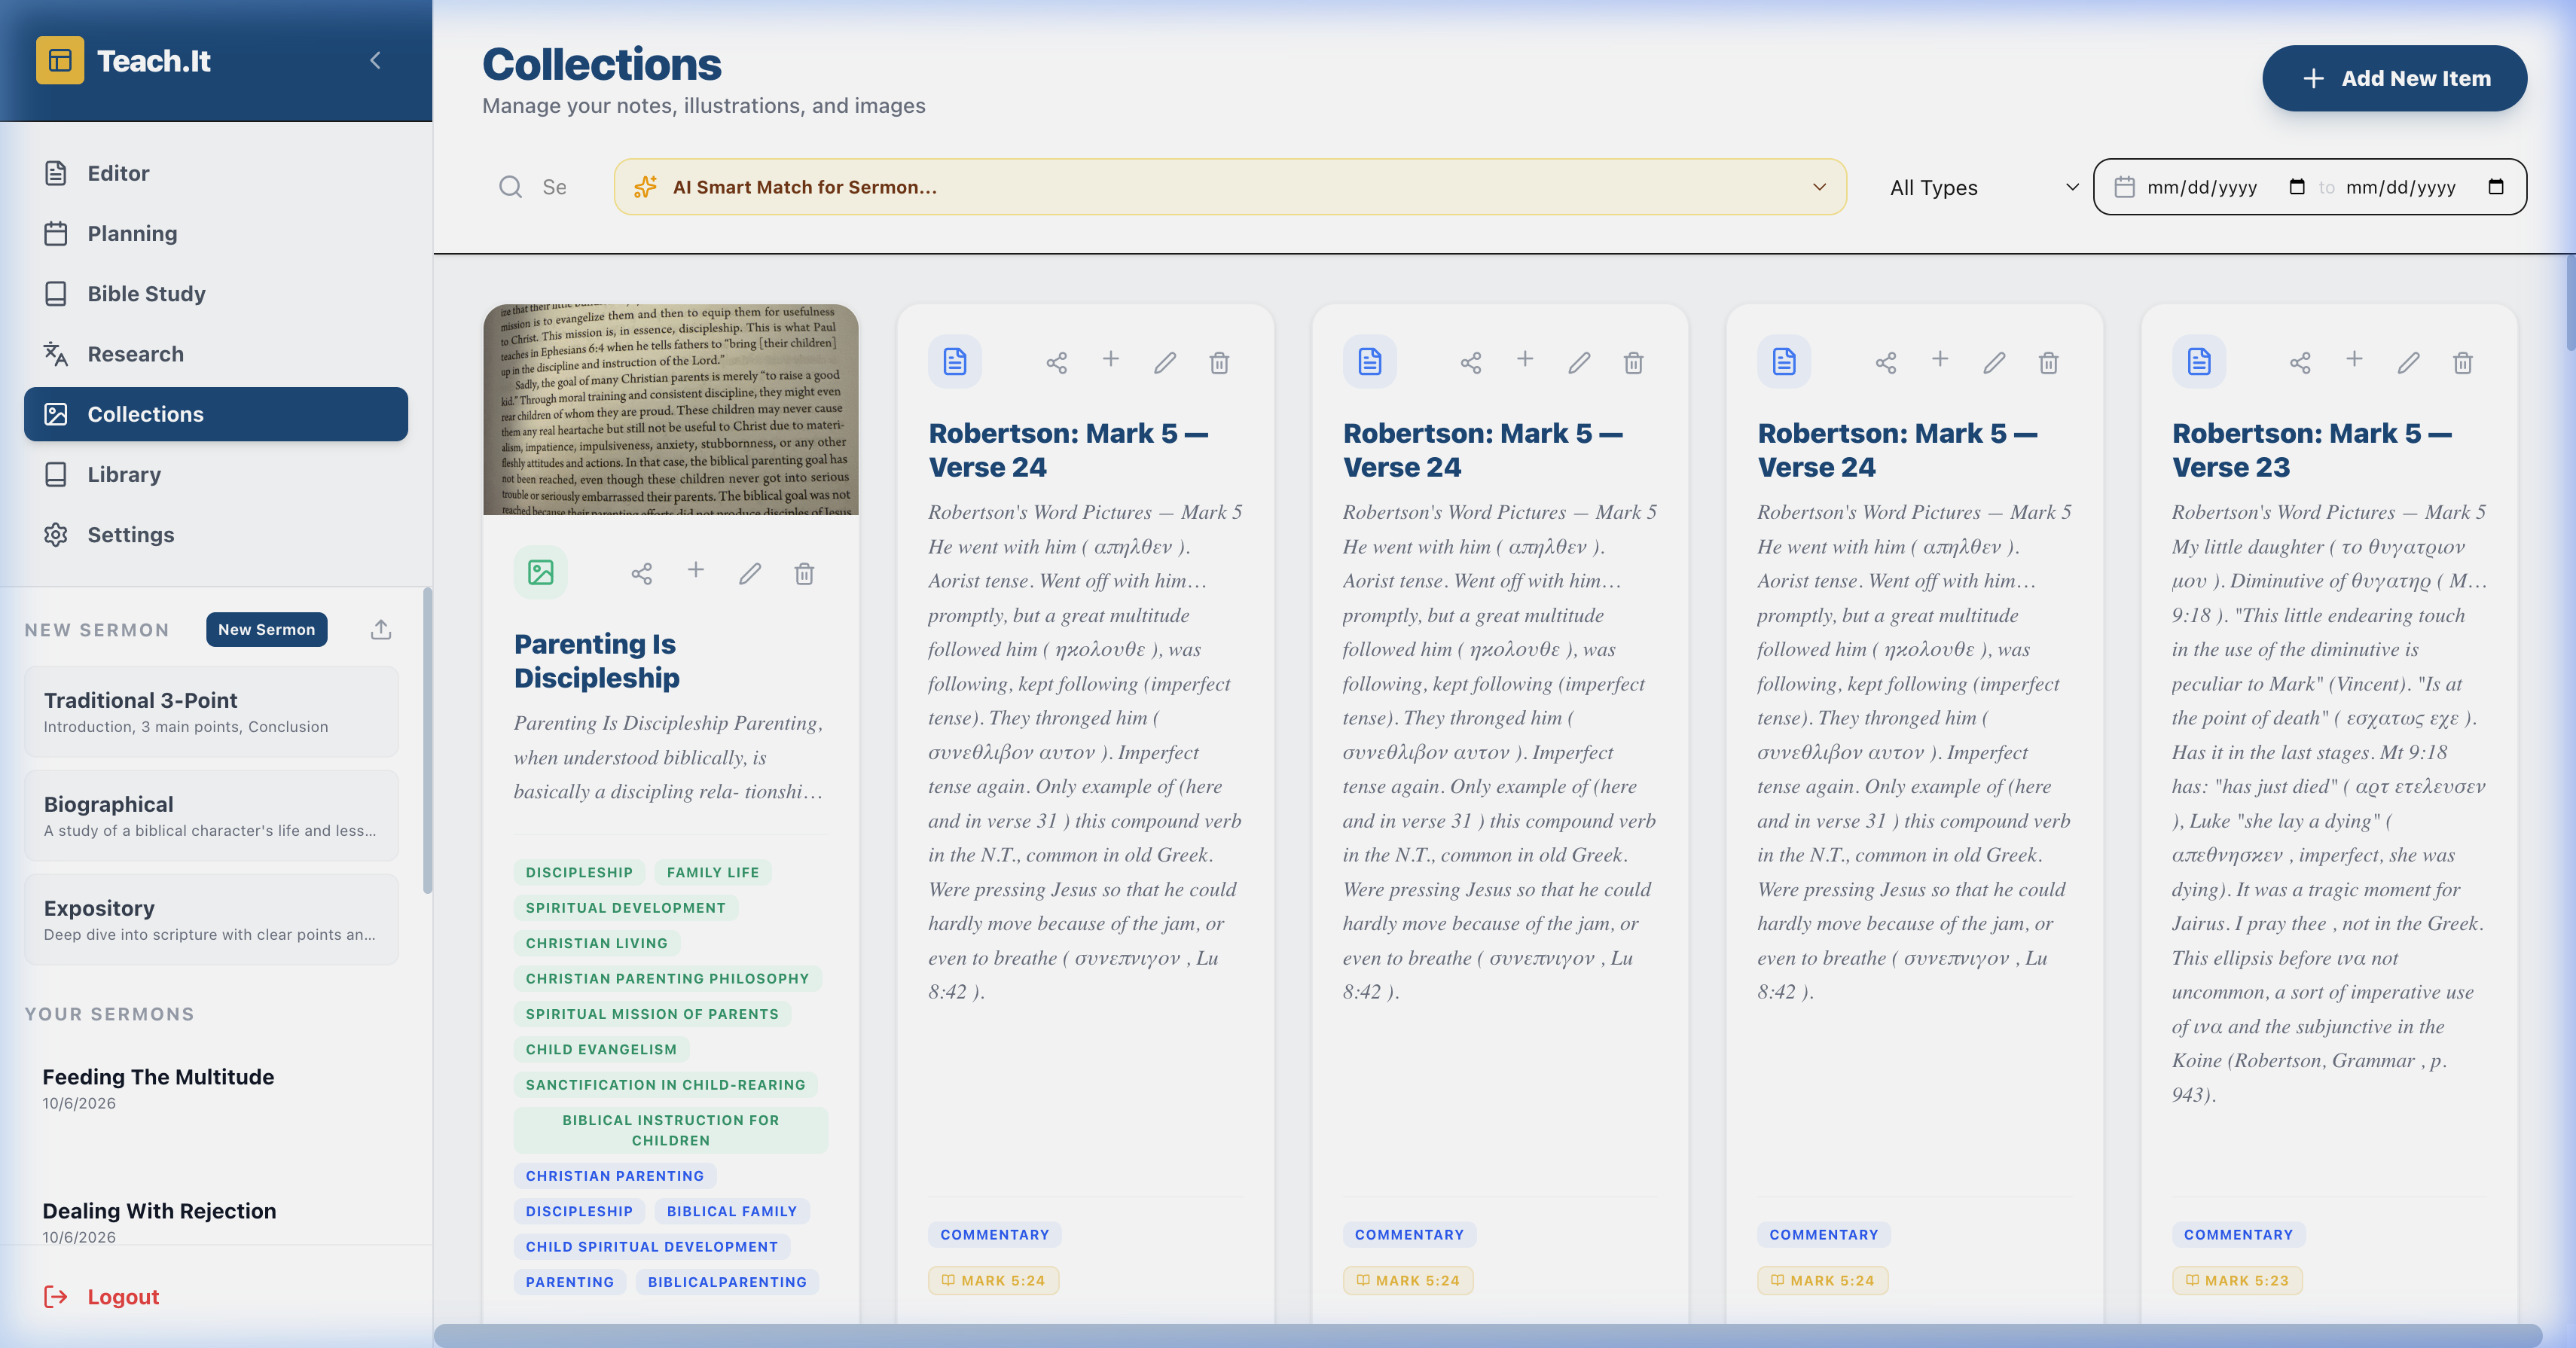Screen dimensions: 2576x1348
Task: Edit the Robertson Mark 5 Verse 23 card
Action: click(x=2409, y=362)
